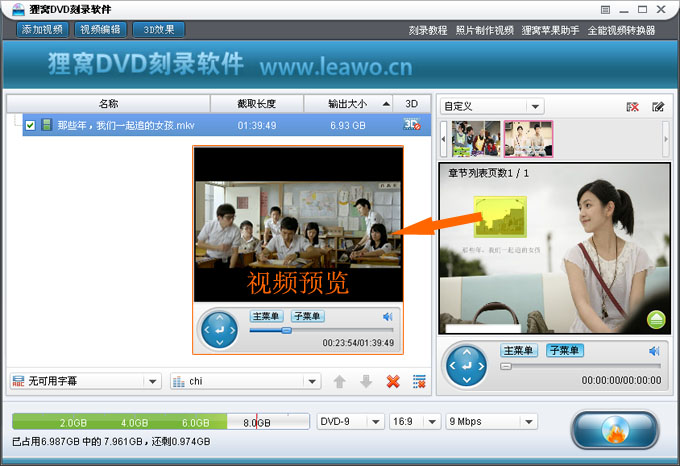
Task: Mute the right preview panel speaker
Action: [x=654, y=351]
